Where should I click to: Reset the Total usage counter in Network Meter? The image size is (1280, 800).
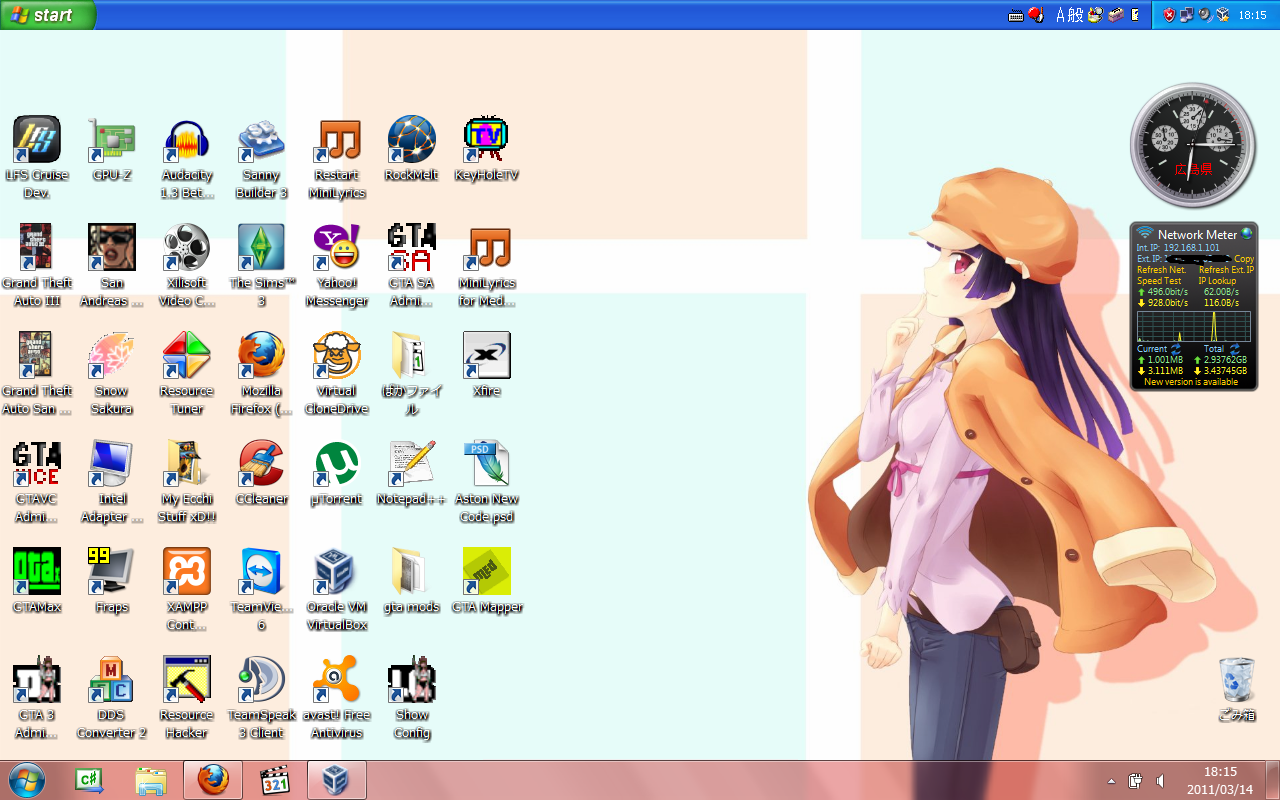click(1234, 348)
